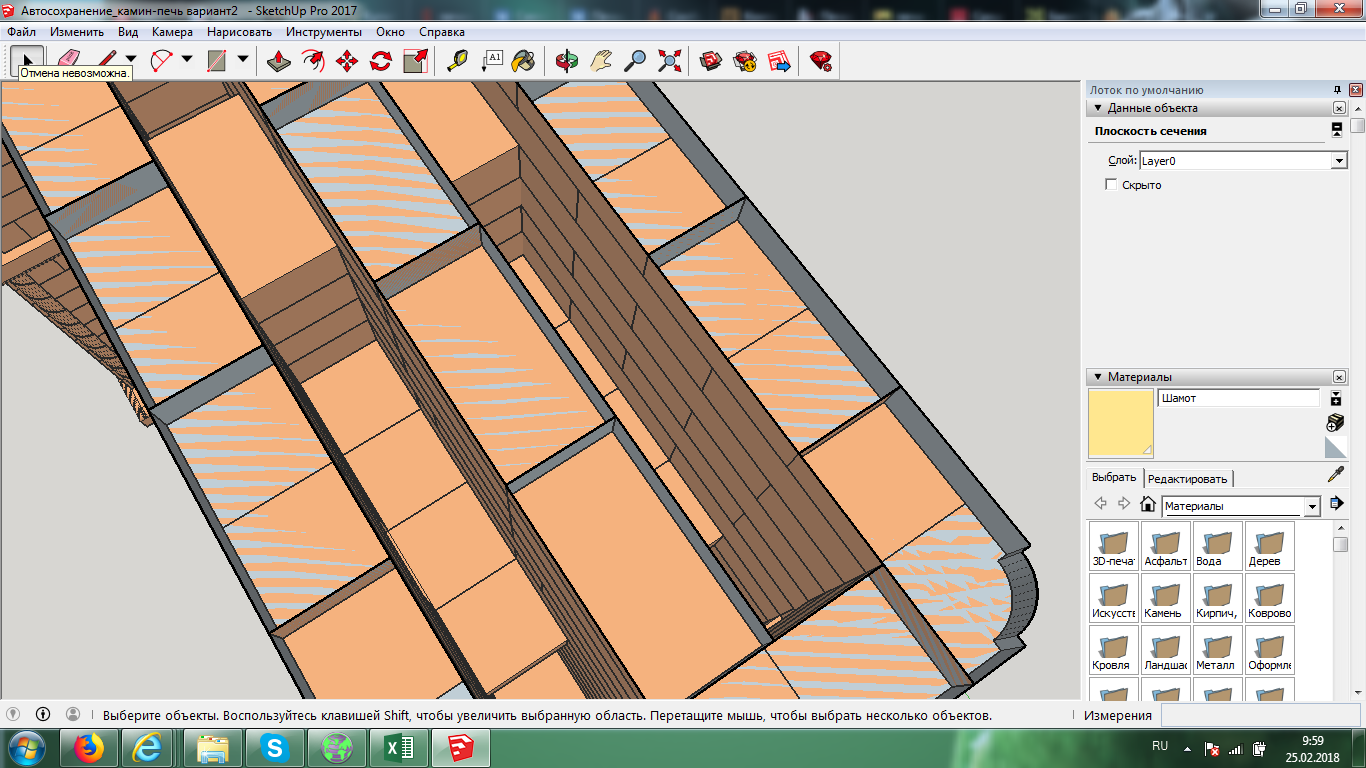Screen dimensions: 1366x768
Task: Open the Кровля materials folder
Action: pyautogui.click(x=1112, y=650)
